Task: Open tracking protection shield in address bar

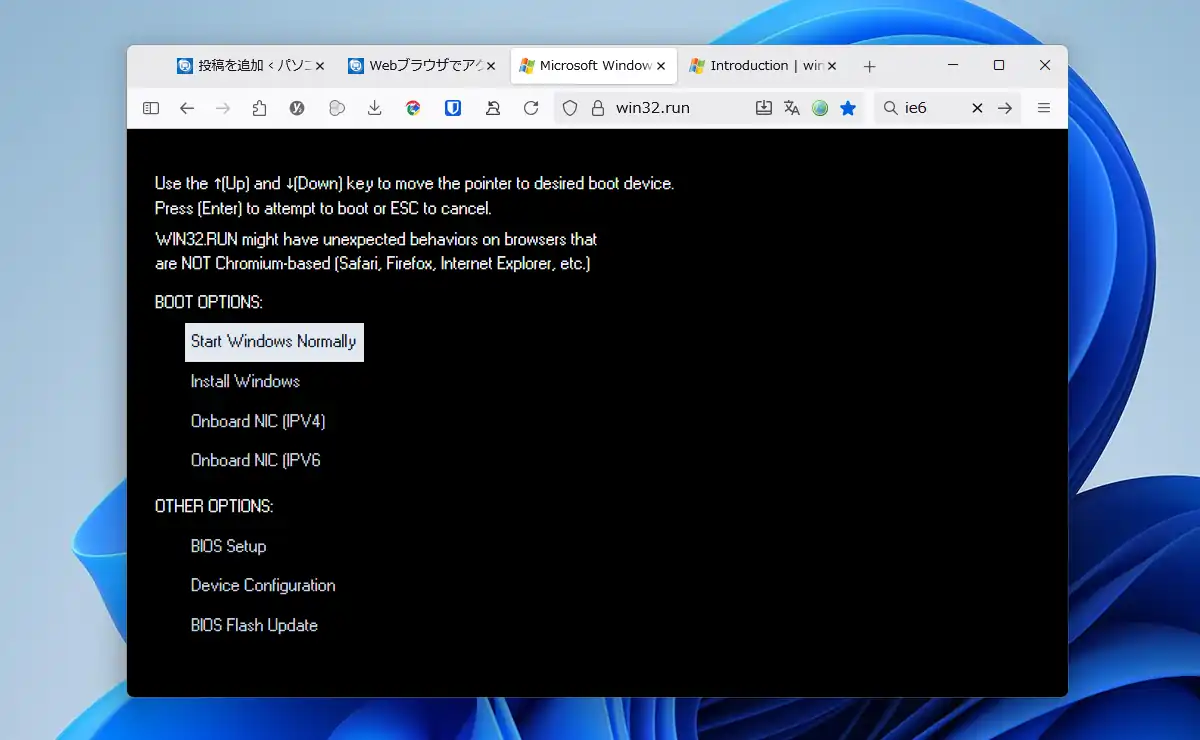Action: point(570,108)
